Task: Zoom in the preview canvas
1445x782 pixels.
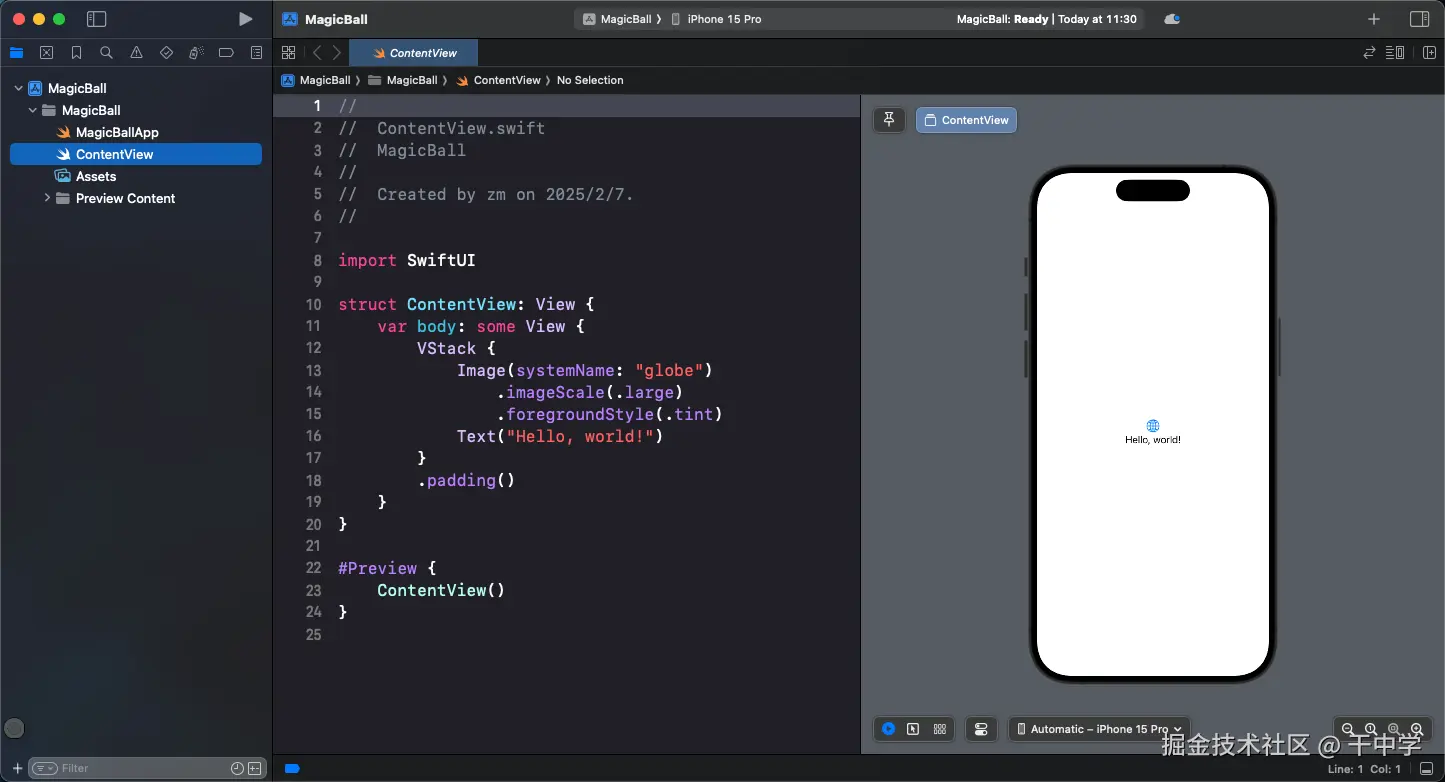Action: [x=1416, y=729]
